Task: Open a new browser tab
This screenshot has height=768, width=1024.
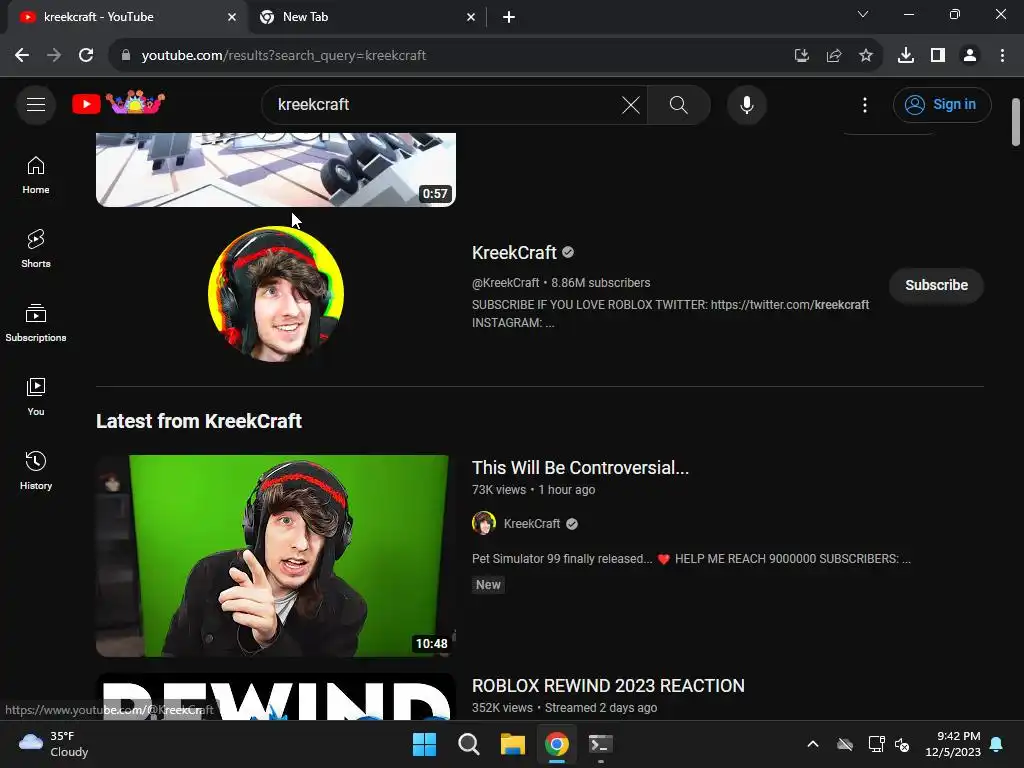Action: point(509,17)
